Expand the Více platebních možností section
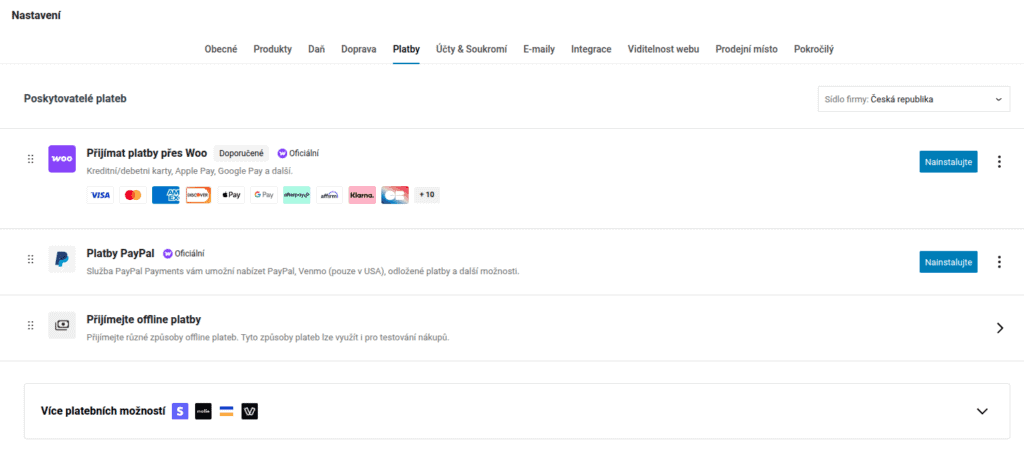Viewport: 1024px width, 459px height. tap(981, 411)
